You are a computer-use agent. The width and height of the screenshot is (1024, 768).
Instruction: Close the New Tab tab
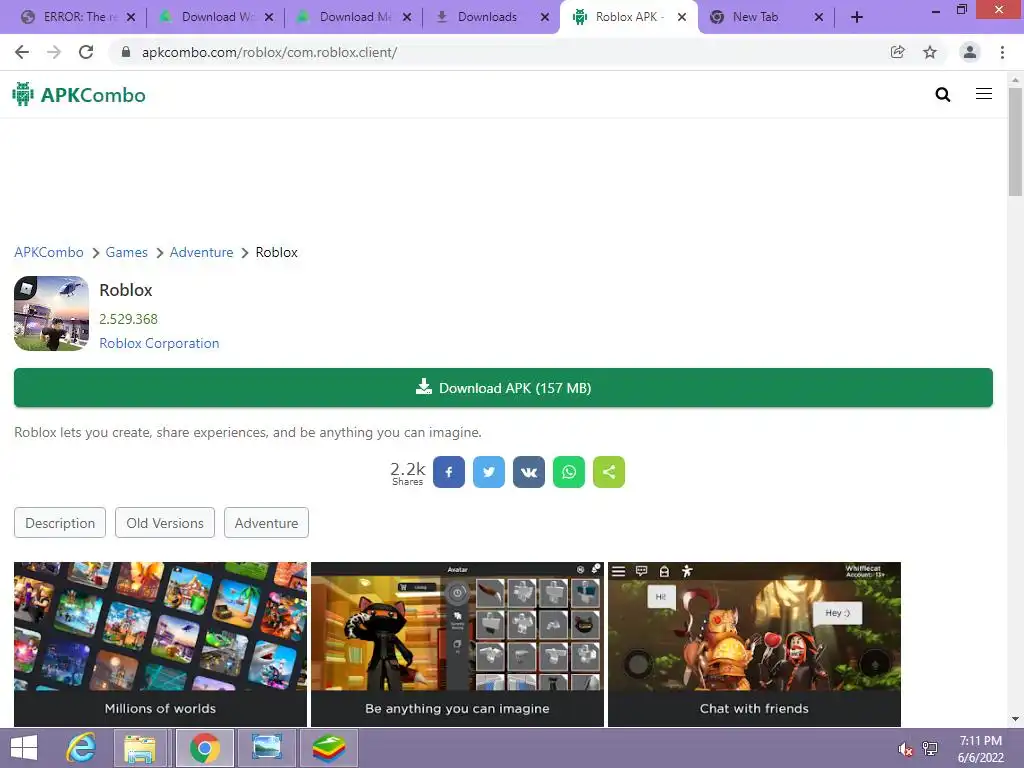pyautogui.click(x=818, y=17)
